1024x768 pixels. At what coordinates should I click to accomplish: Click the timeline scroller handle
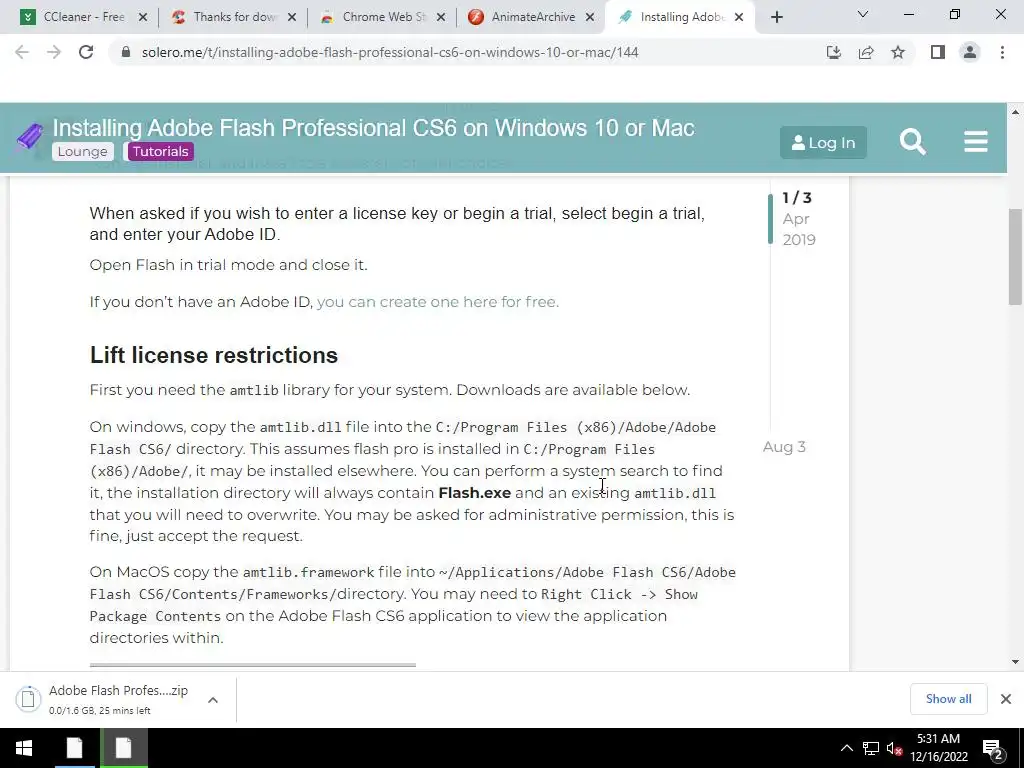[x=770, y=219]
